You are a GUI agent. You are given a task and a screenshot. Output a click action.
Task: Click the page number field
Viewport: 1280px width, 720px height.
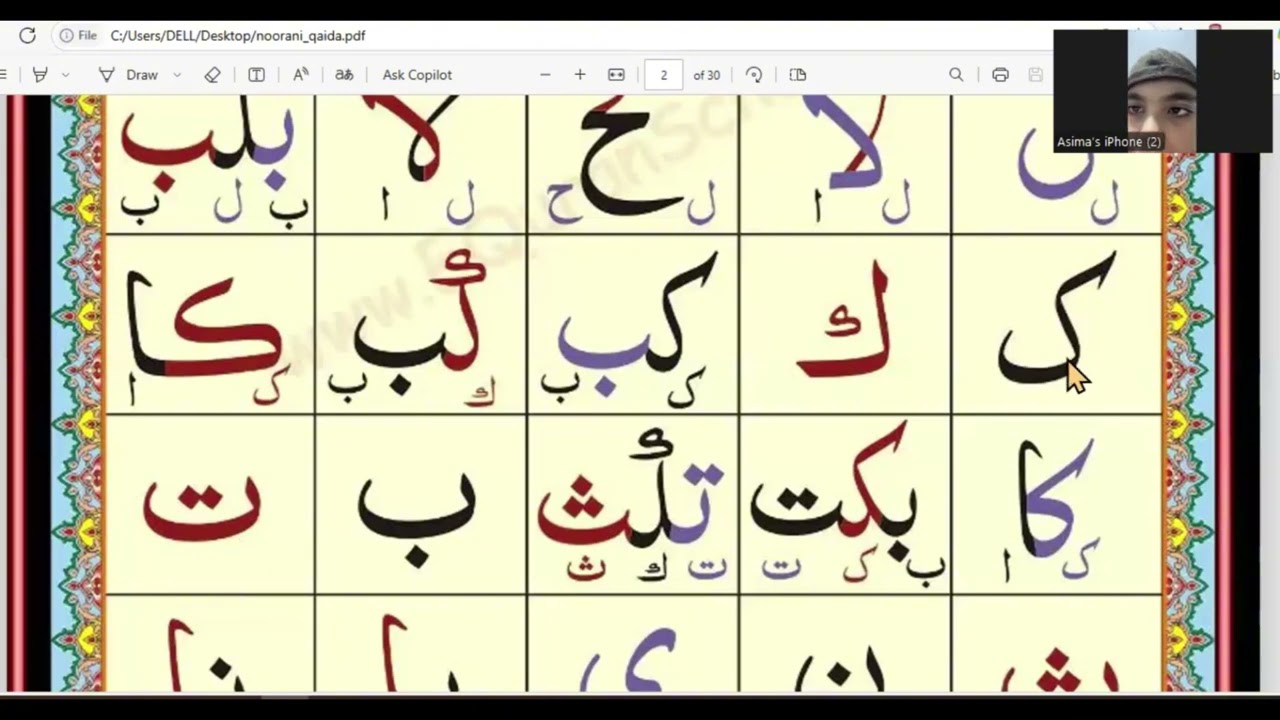point(664,75)
